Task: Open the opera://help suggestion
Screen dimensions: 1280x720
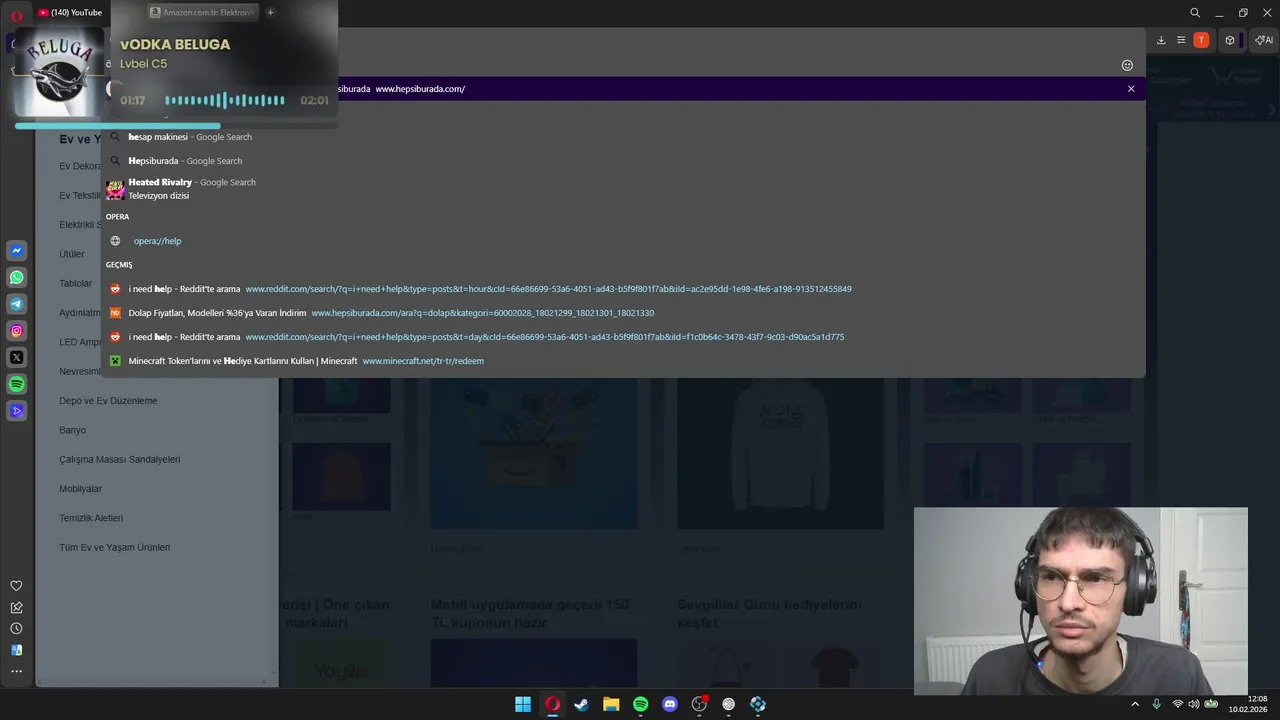Action: click(x=622, y=241)
